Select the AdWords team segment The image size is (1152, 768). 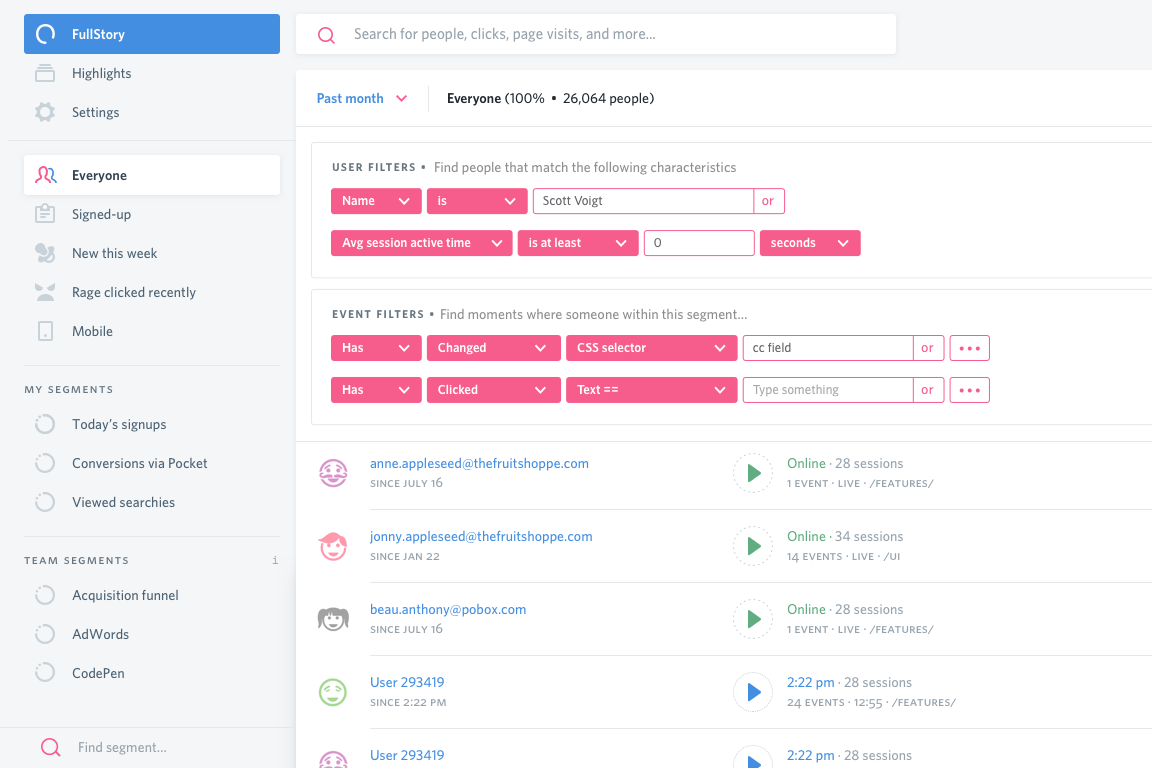[100, 634]
